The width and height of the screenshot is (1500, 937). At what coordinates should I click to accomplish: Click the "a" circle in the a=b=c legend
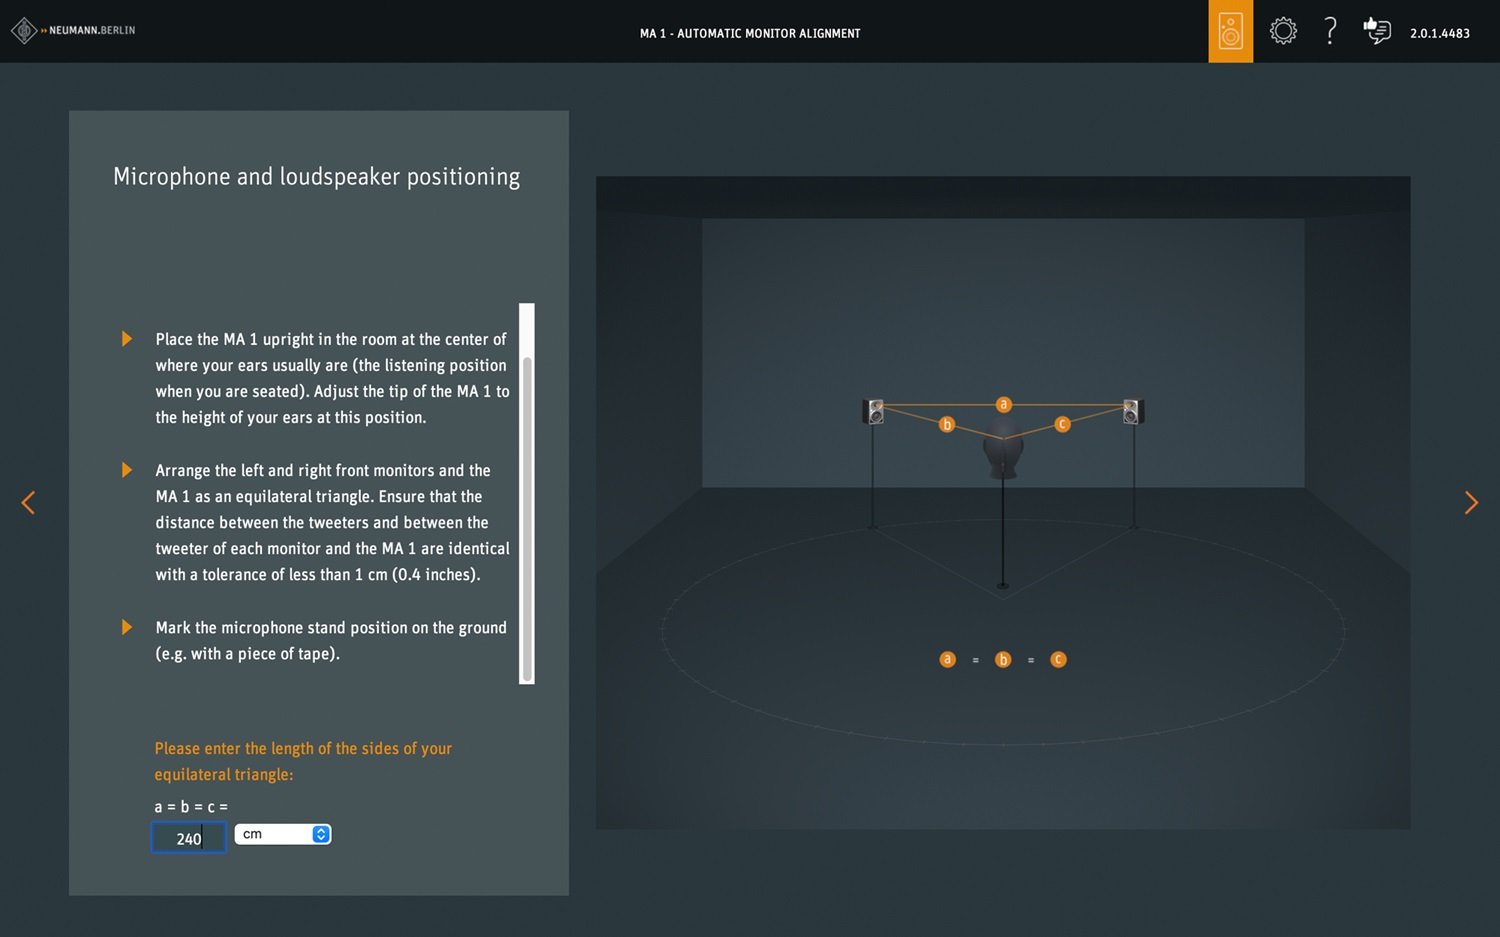pos(948,660)
